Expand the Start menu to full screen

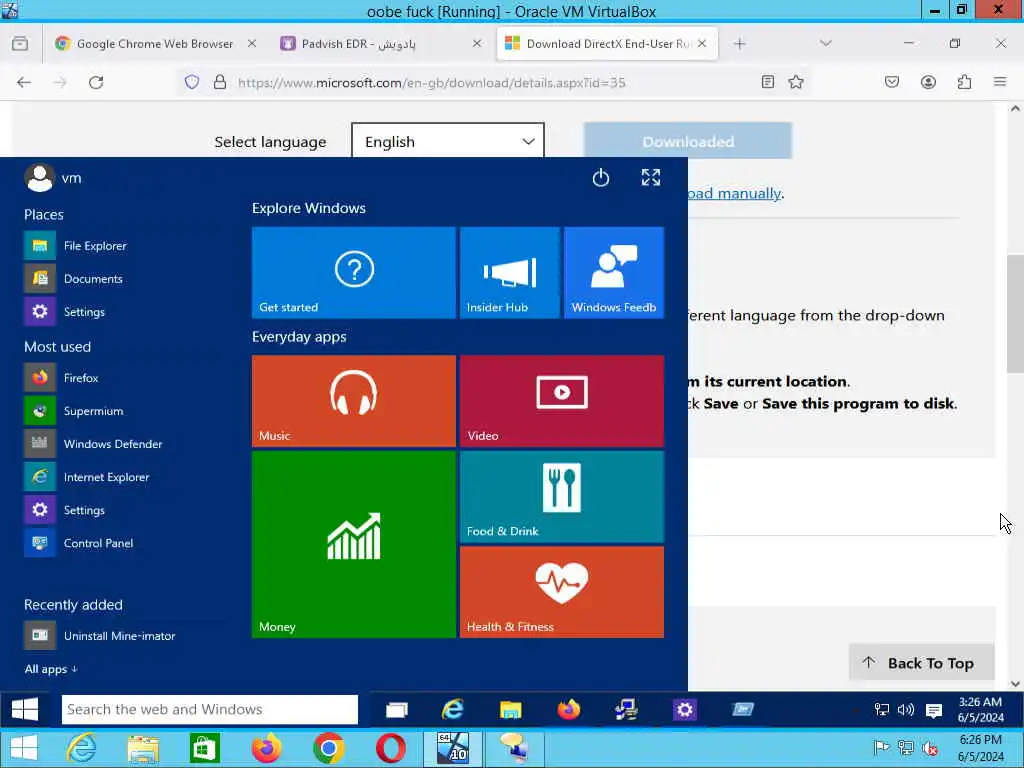coord(650,178)
